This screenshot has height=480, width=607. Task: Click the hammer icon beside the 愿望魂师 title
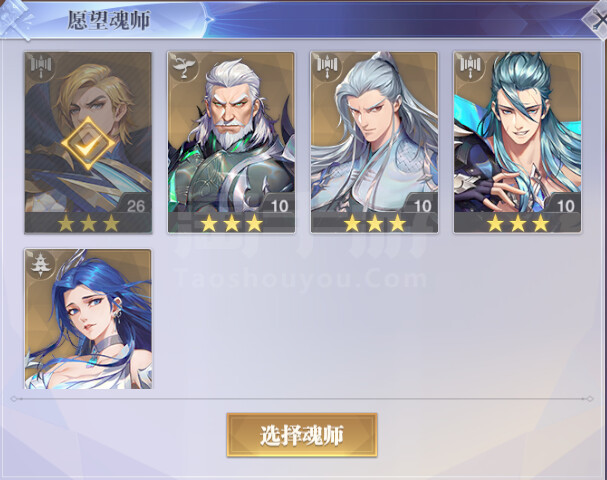pyautogui.click(x=15, y=19)
